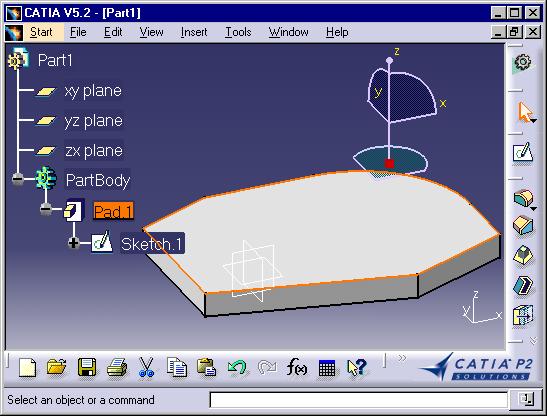The image size is (547, 416).
Task: Click the Print icon
Action: pyautogui.click(x=117, y=367)
